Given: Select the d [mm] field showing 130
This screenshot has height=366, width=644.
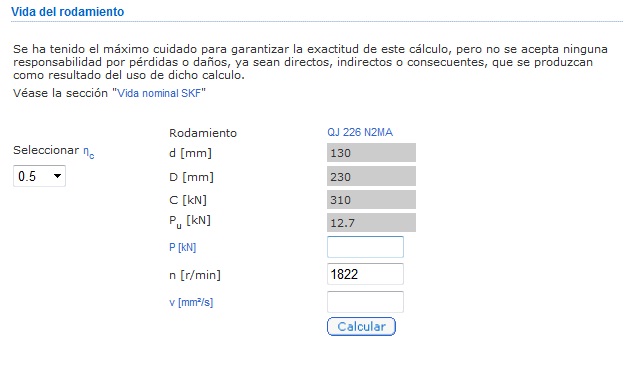Looking at the screenshot, I should [371, 153].
